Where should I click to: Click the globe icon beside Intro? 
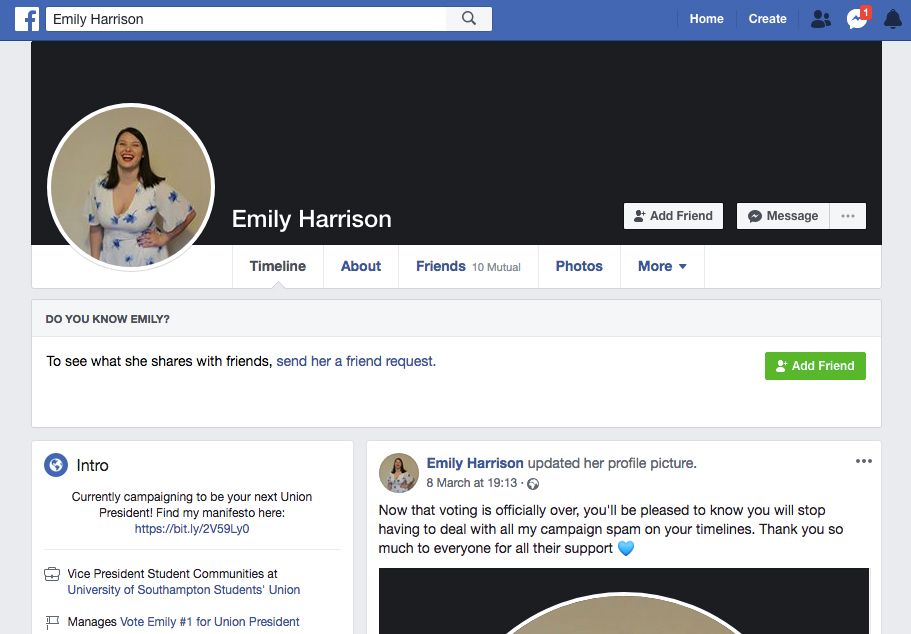[x=56, y=465]
